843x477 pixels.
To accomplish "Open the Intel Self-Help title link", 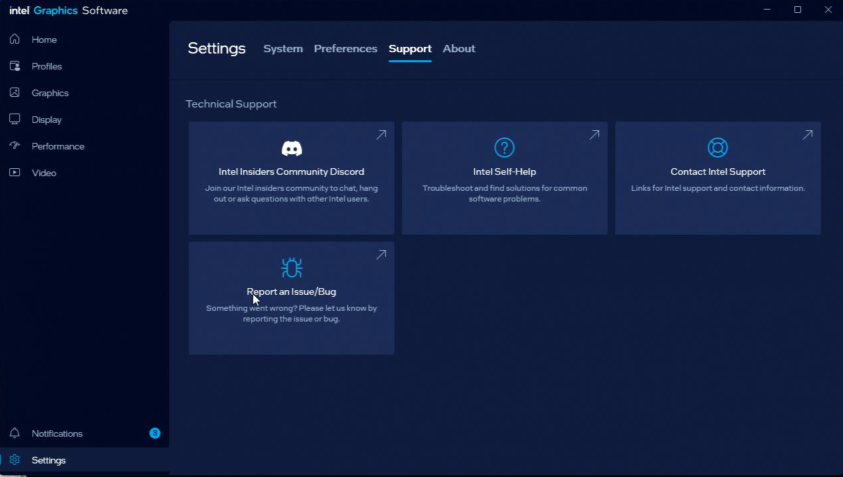I will coord(504,172).
